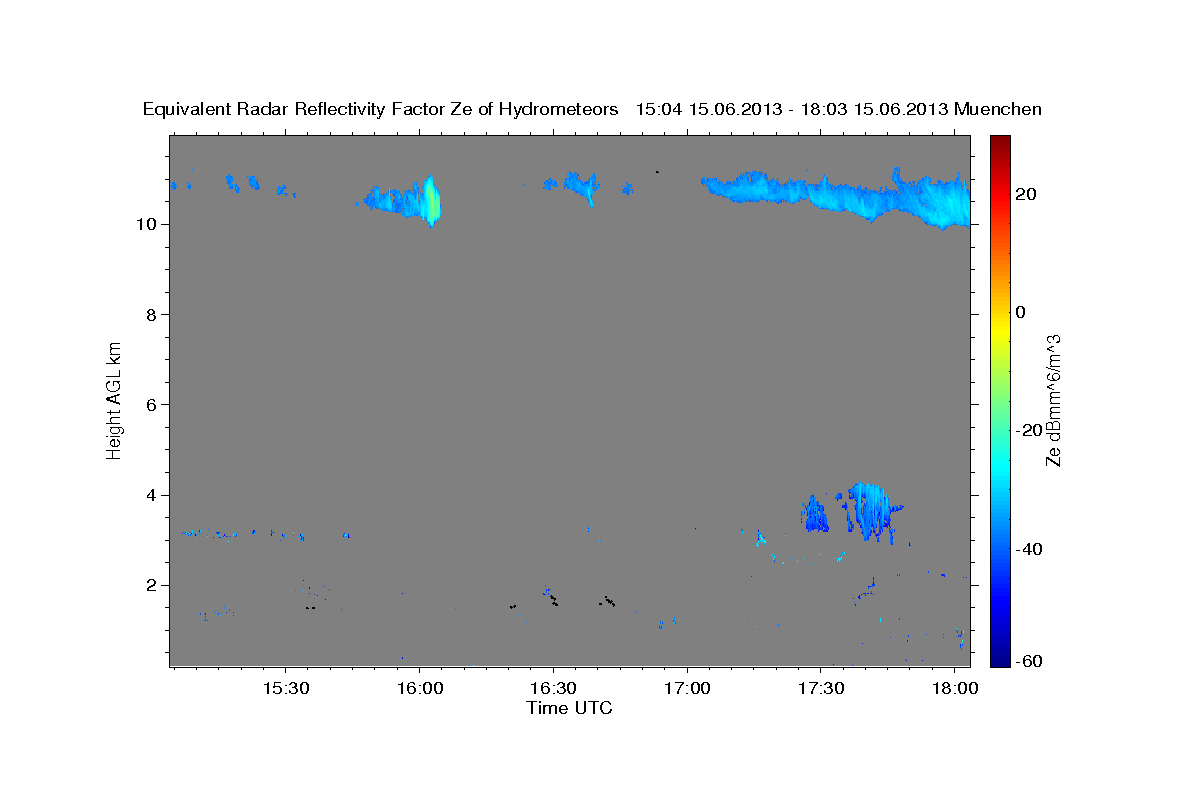This screenshot has width=1200, height=800.
Task: Click the 'Ze dBmm^6/m^3' colorbar label
Action: (1053, 401)
